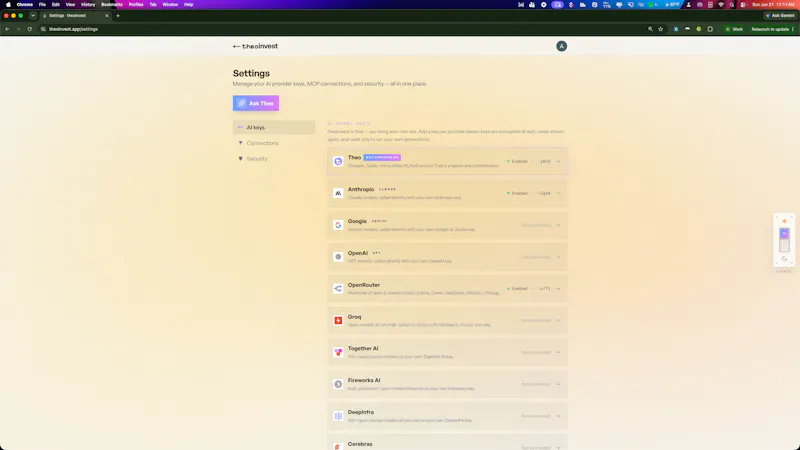Click the "Cerebras" provider name
Screen dimensions: 800x450
(x=360, y=444)
